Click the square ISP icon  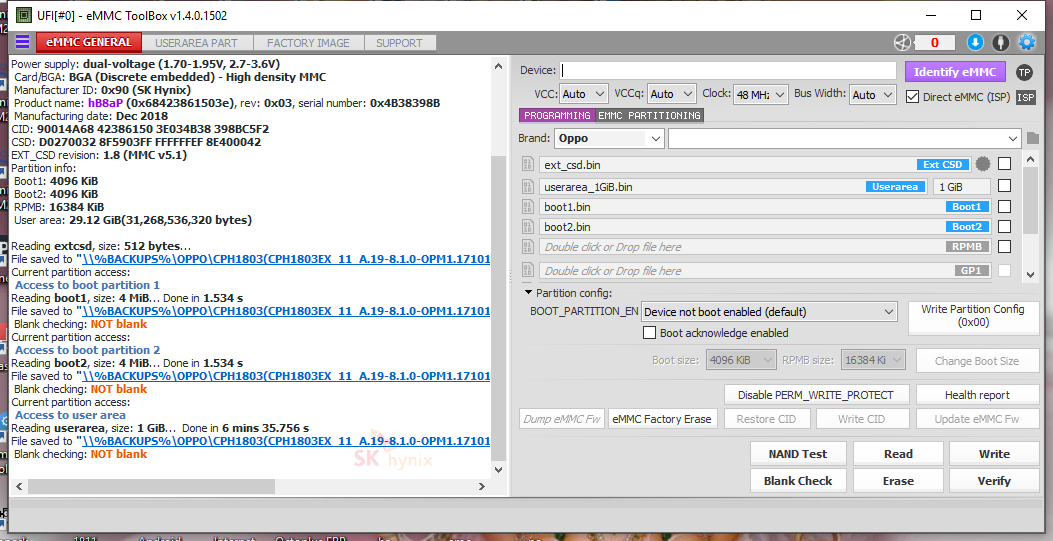[x=1025, y=97]
